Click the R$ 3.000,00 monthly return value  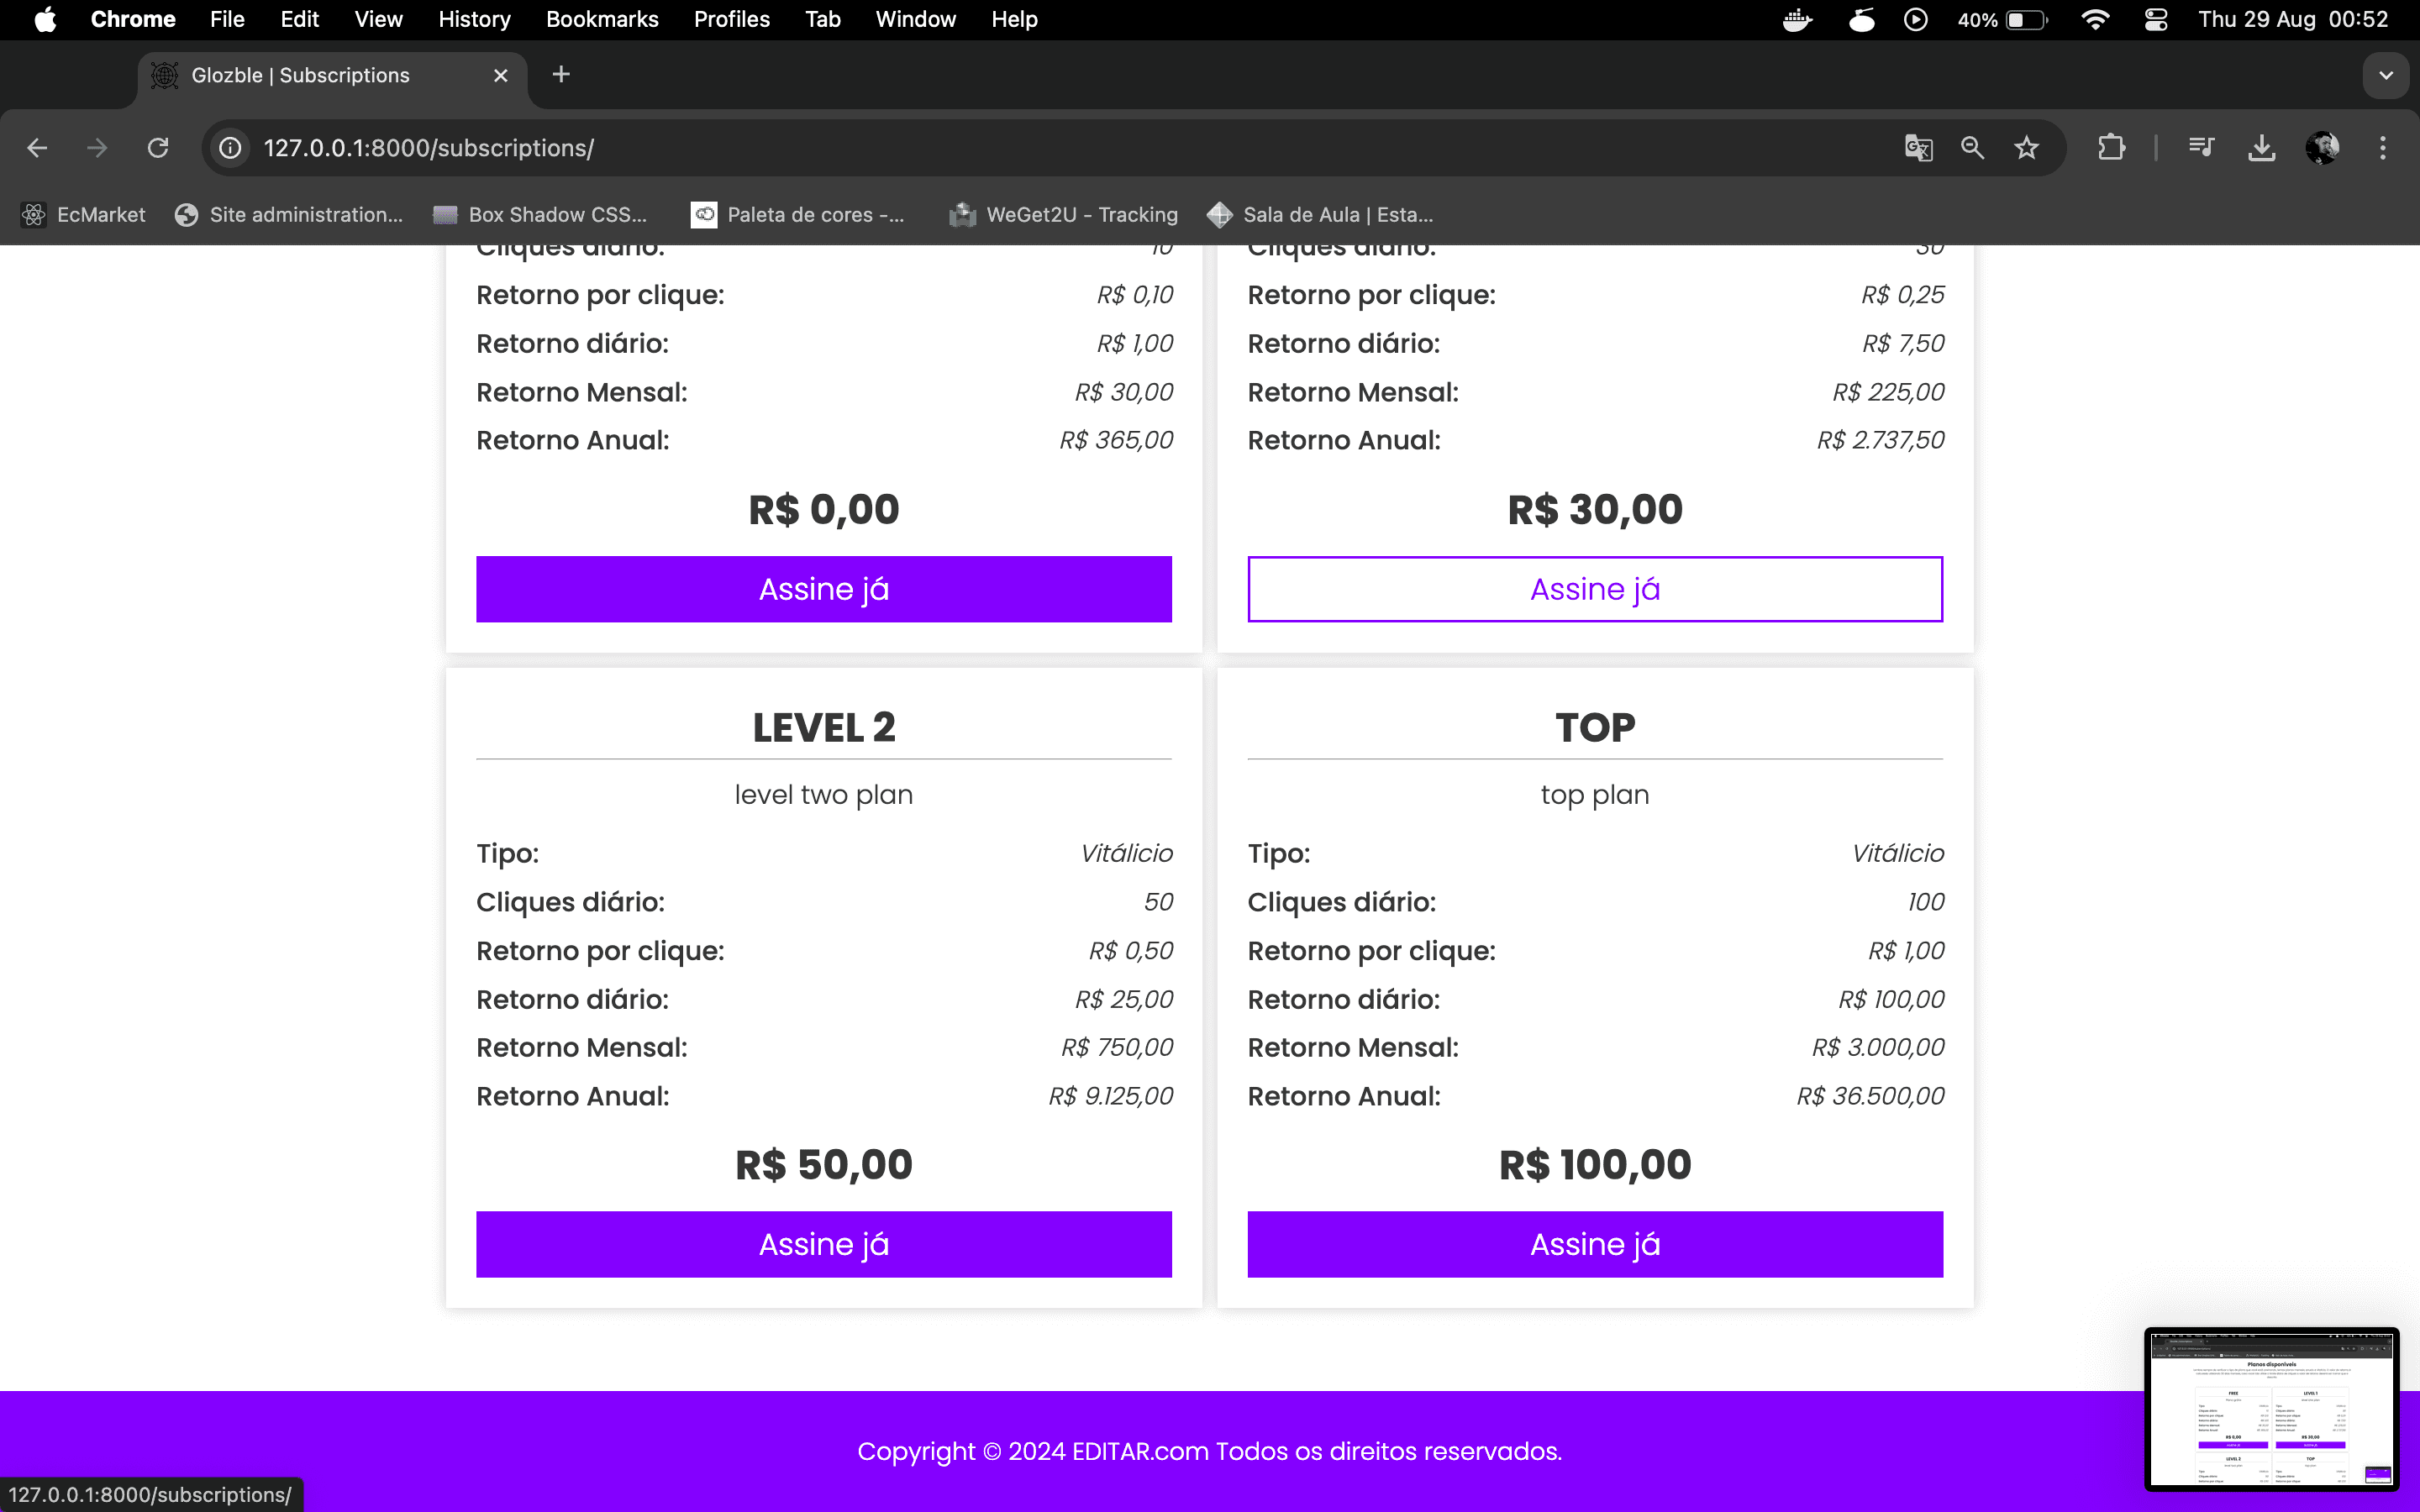point(1878,1047)
